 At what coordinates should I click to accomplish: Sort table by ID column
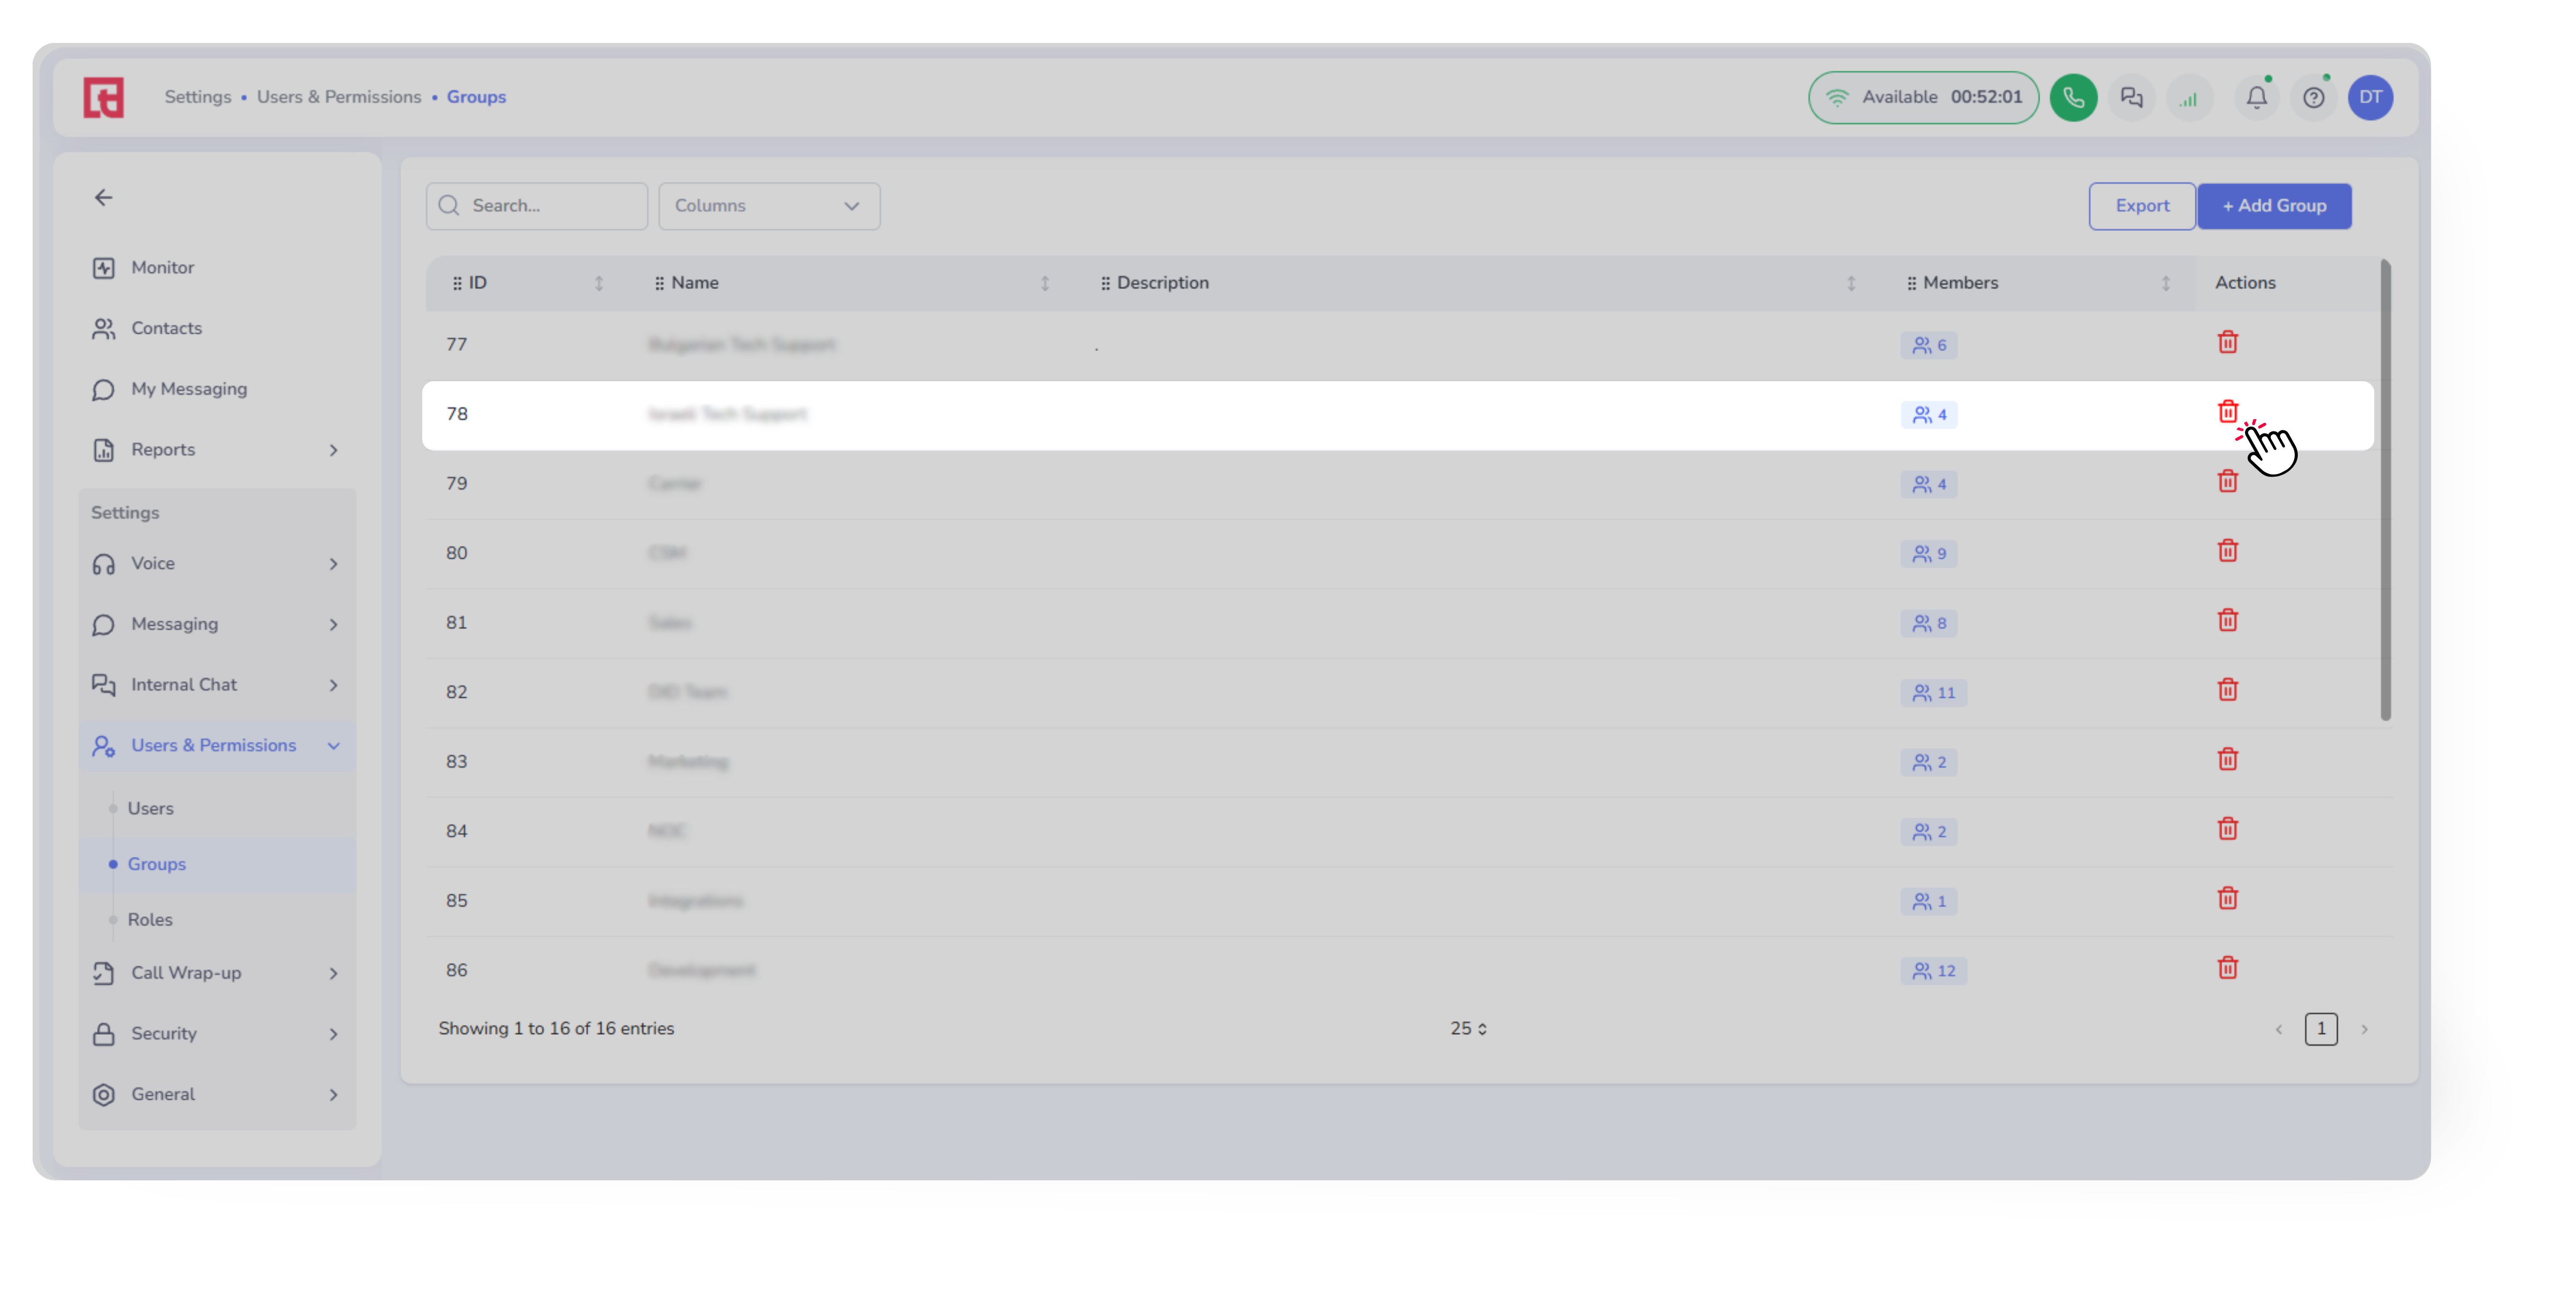point(599,283)
